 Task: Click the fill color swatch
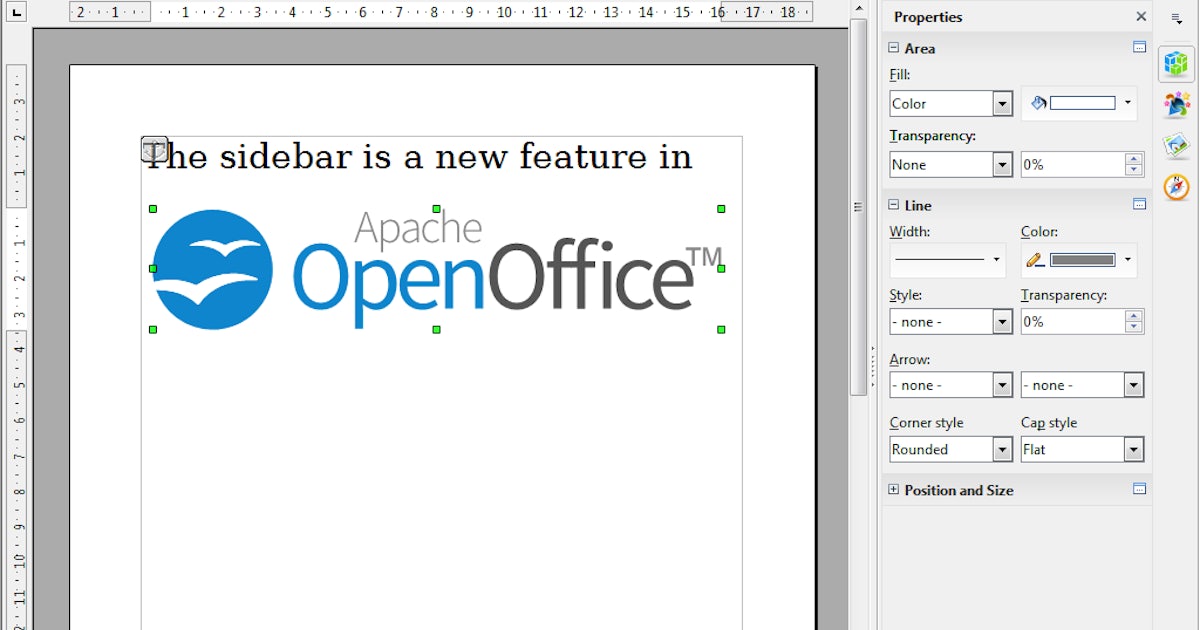point(1082,103)
